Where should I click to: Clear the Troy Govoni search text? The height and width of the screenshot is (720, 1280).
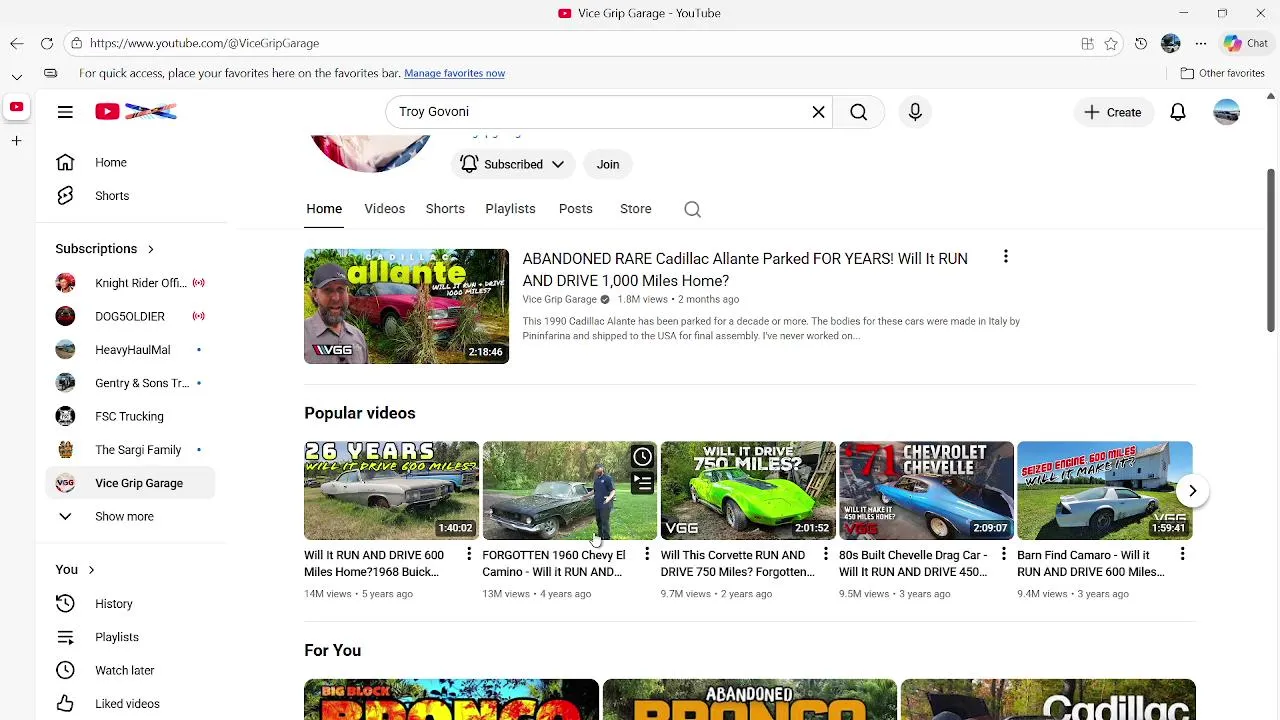tap(818, 112)
